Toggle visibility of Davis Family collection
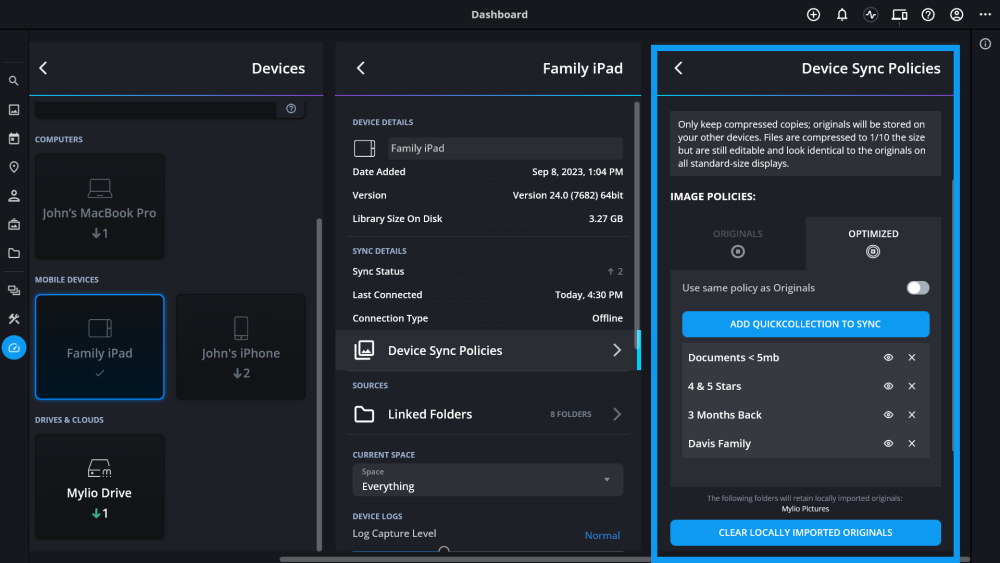1000x563 pixels. coord(888,444)
